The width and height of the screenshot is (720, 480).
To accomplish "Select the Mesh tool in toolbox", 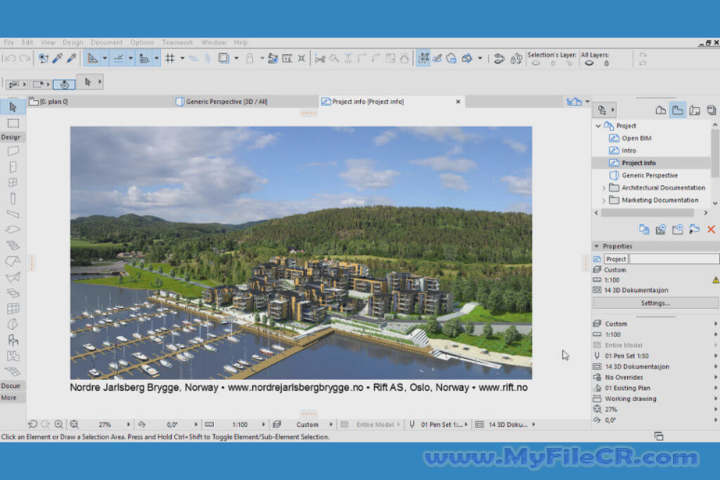I will pyautogui.click(x=13, y=371).
